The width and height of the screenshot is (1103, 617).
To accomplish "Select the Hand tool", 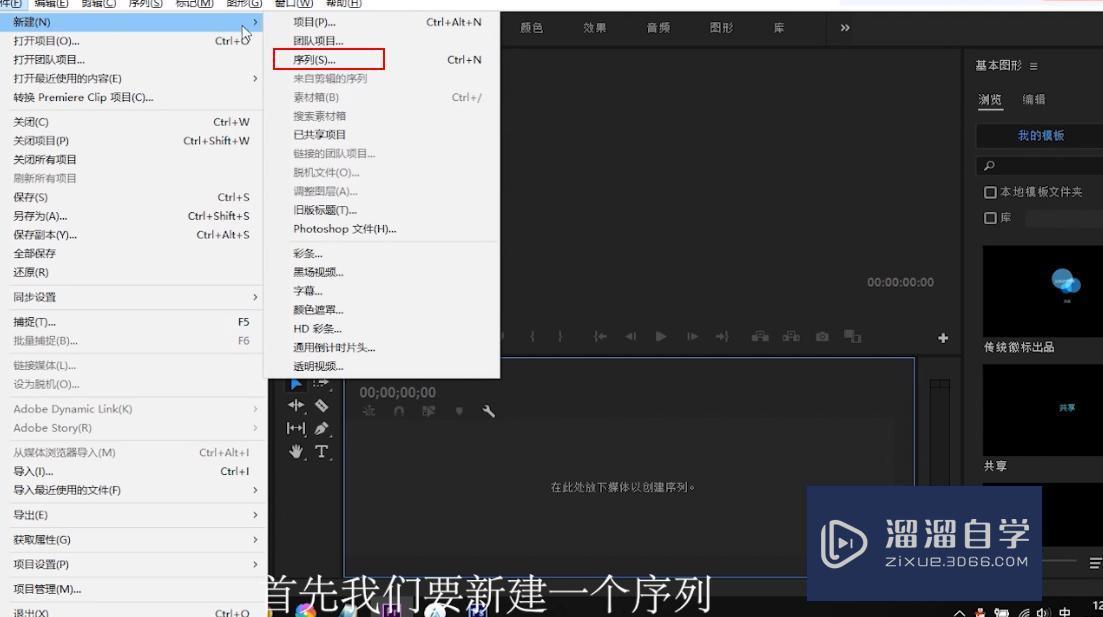I will point(296,451).
